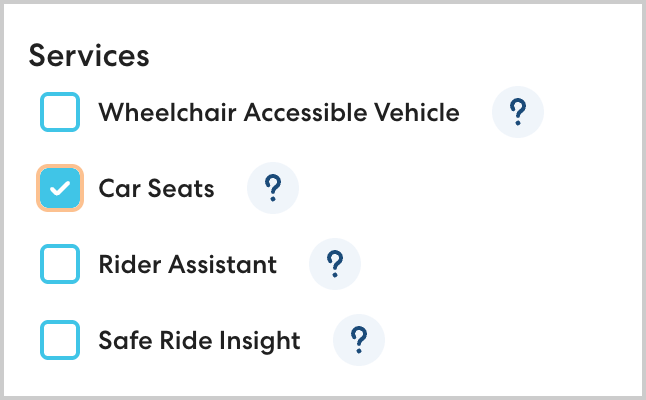The height and width of the screenshot is (400, 646).
Task: Enable the Wheelchair Accessible Vehicle checkbox
Action: [60, 113]
